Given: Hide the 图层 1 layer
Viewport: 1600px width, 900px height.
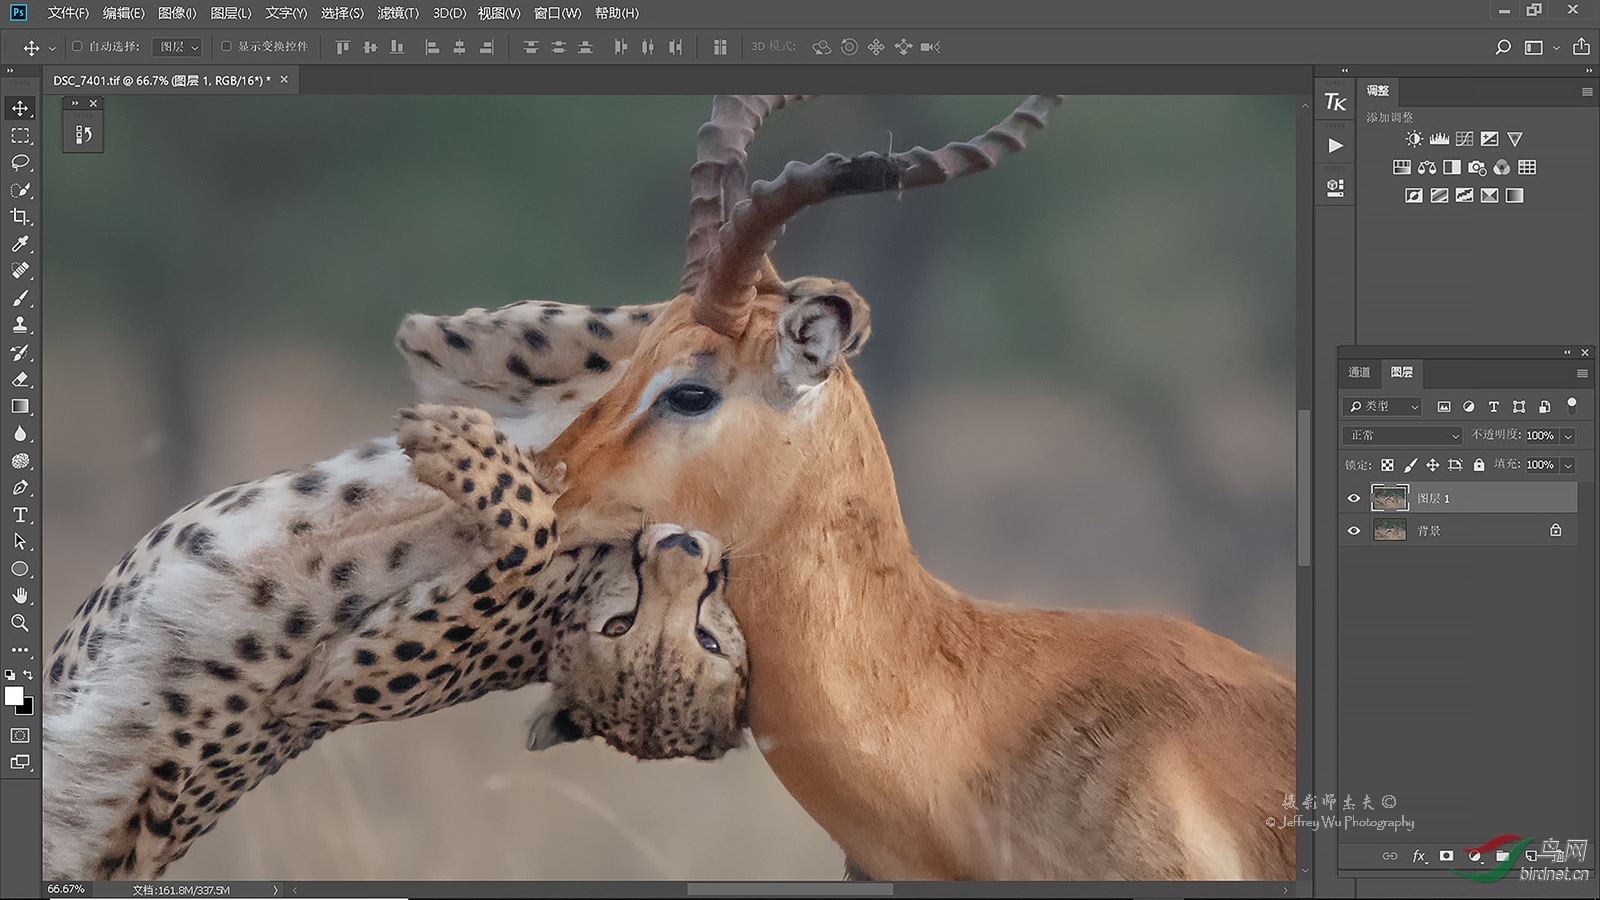Looking at the screenshot, I should point(1354,498).
